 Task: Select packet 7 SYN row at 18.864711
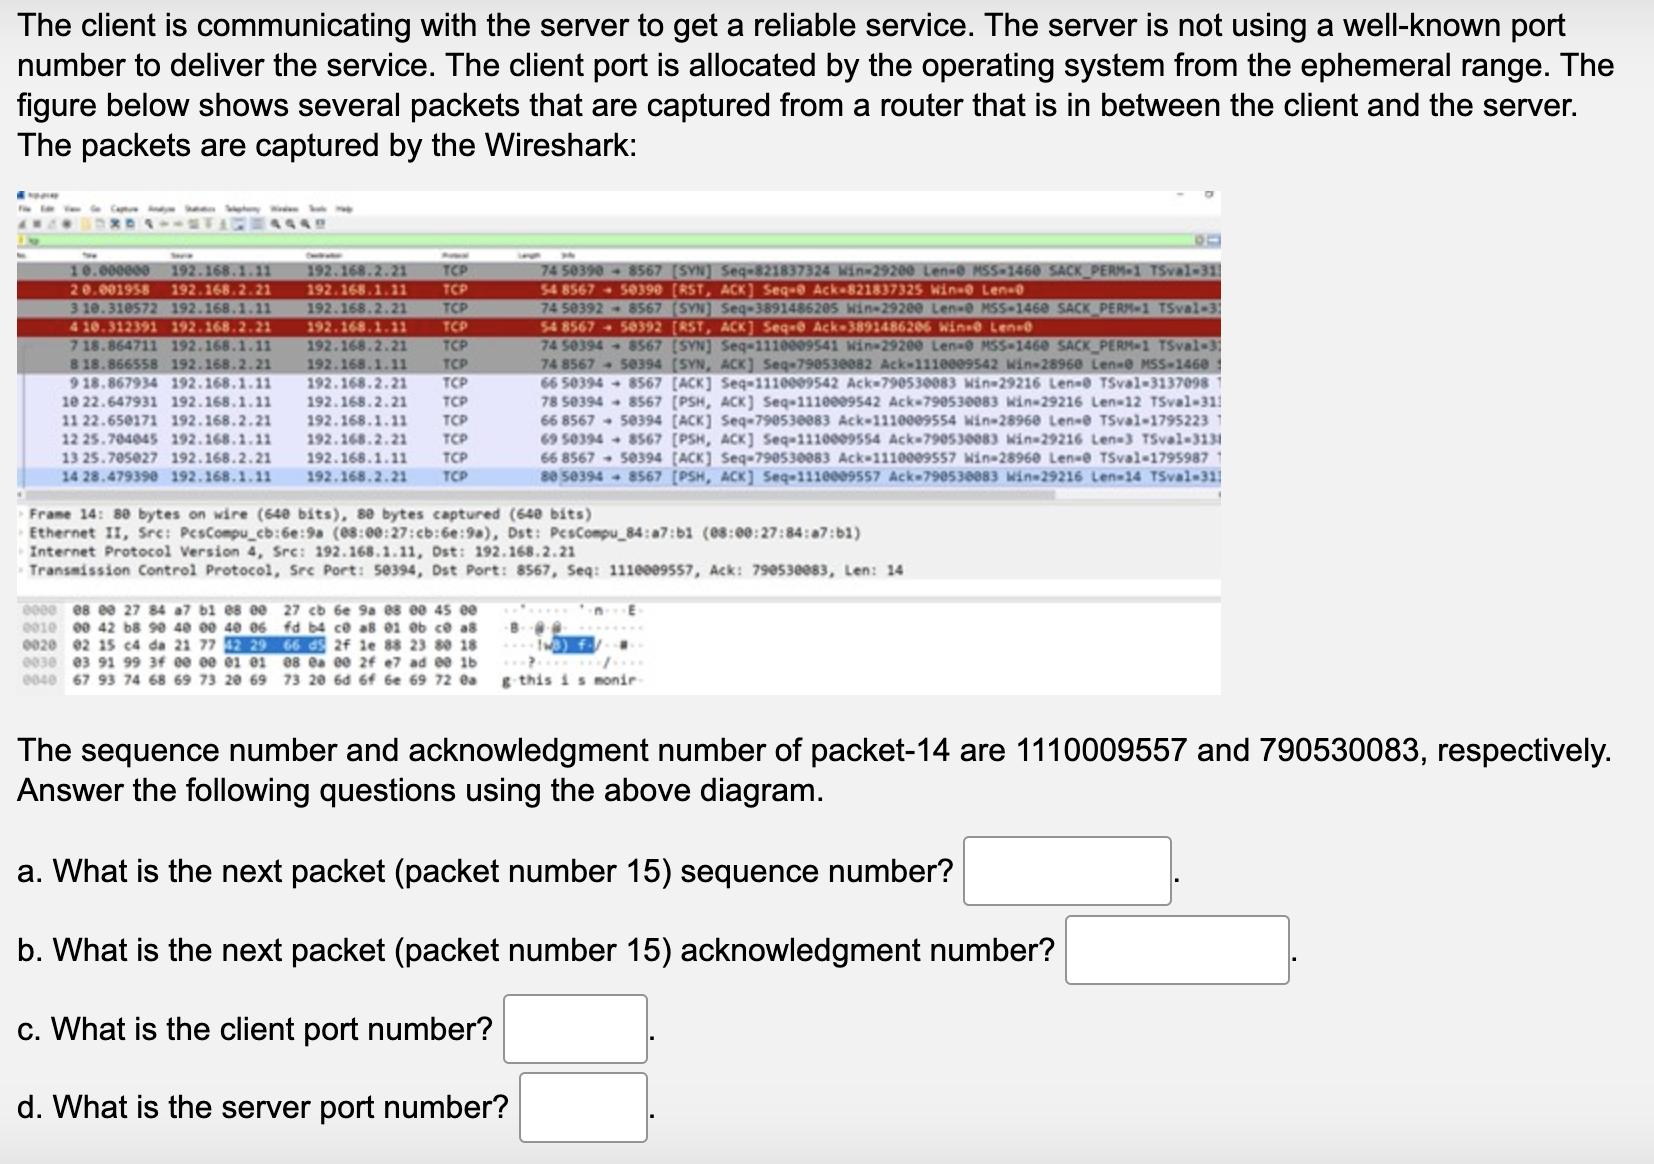619,345
